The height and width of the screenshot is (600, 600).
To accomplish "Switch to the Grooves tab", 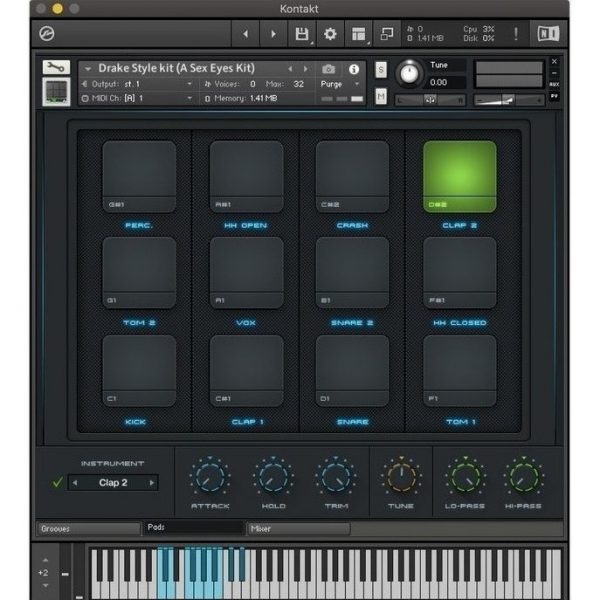I will 89,529.
